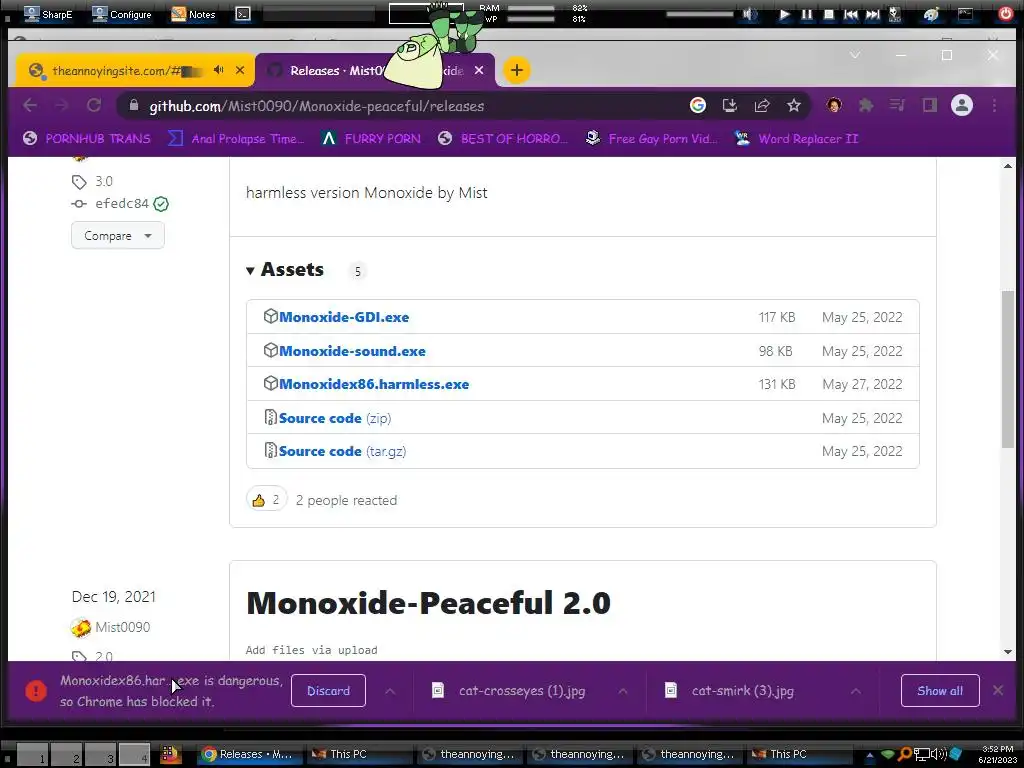Open cat-smirk (3).jpg download
This screenshot has width=1024, height=768.
pos(743,690)
